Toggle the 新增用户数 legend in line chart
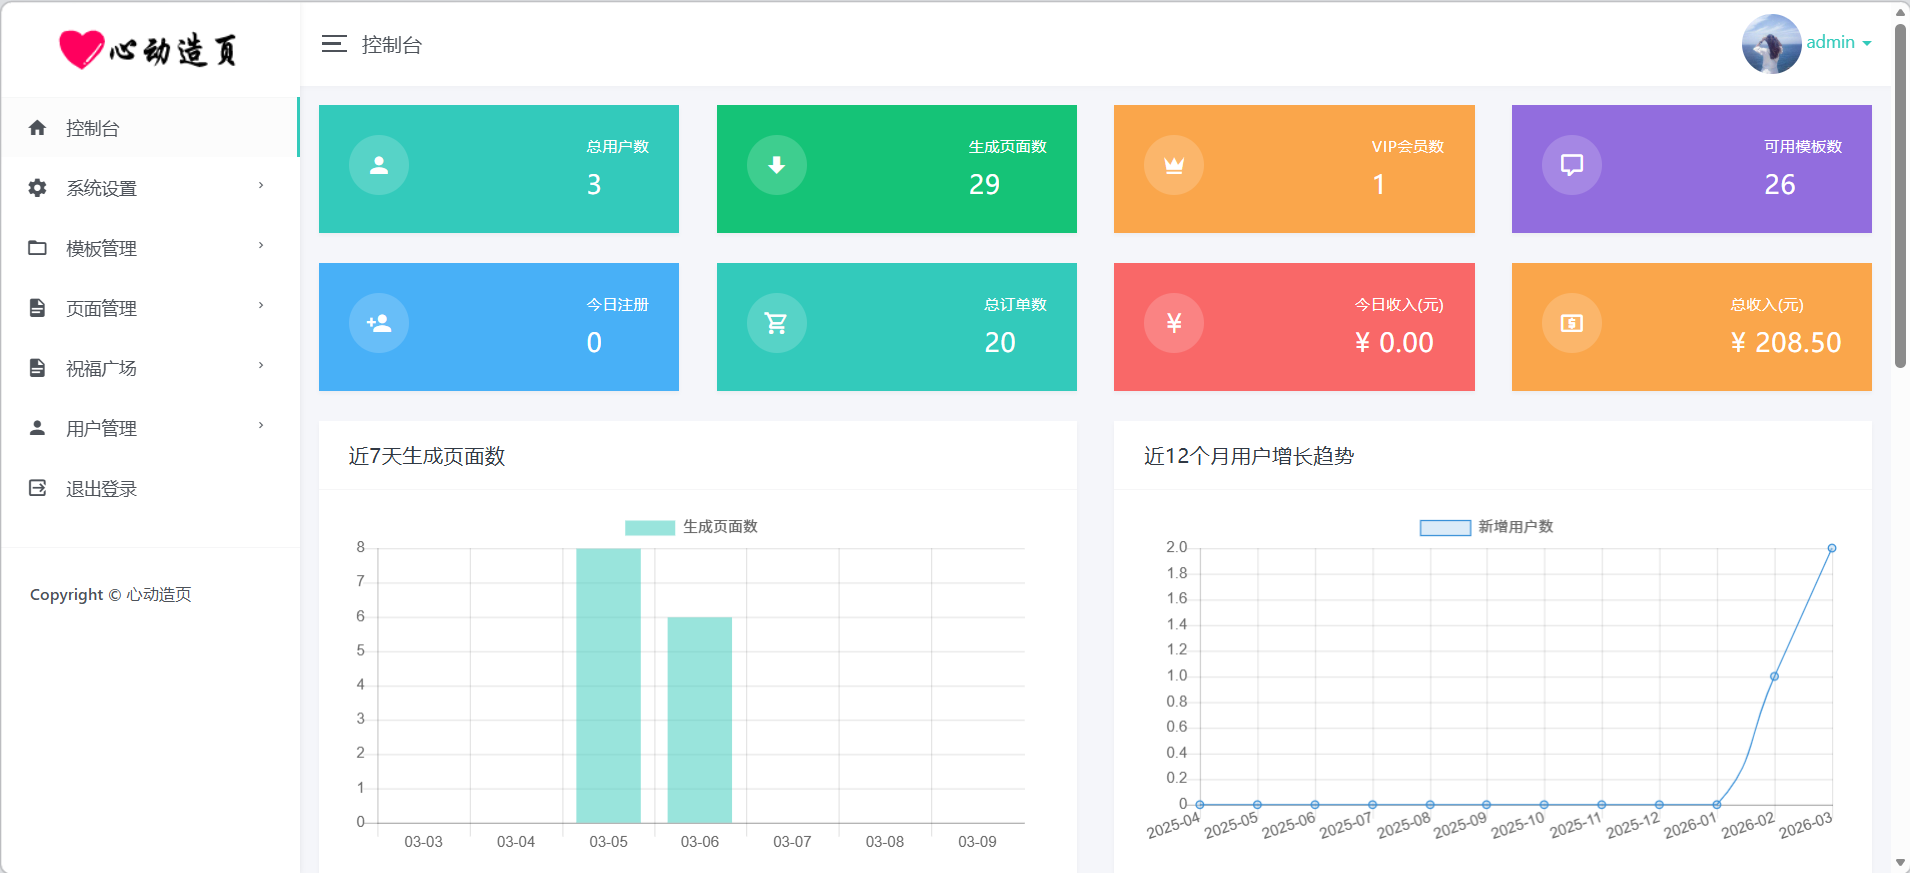1910x873 pixels. pos(1486,527)
